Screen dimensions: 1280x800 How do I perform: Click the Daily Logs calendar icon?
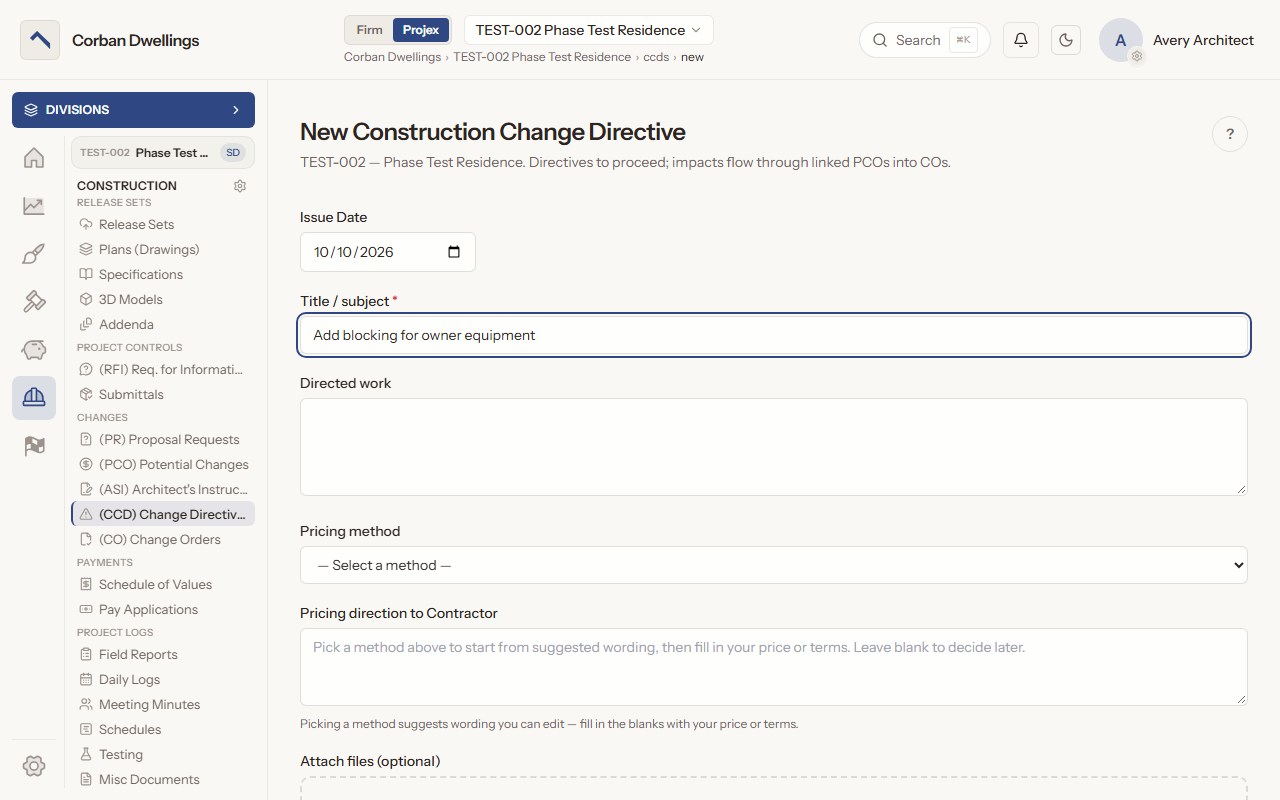click(x=86, y=680)
